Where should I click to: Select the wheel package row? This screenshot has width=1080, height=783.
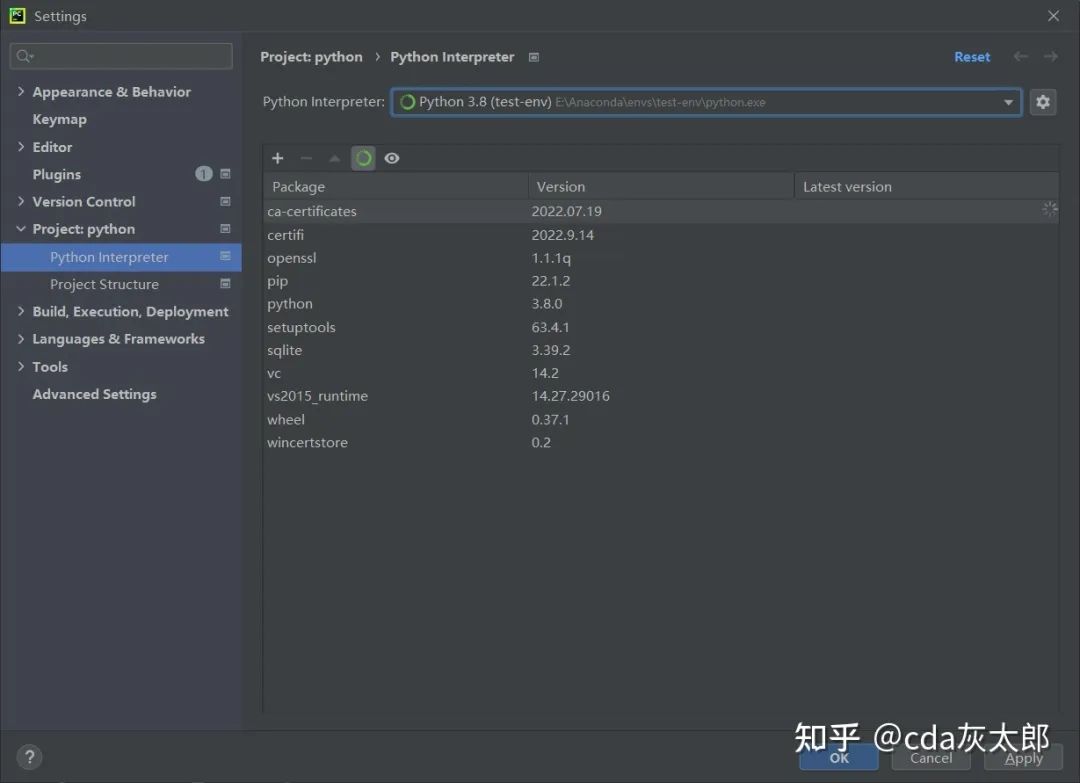point(661,419)
